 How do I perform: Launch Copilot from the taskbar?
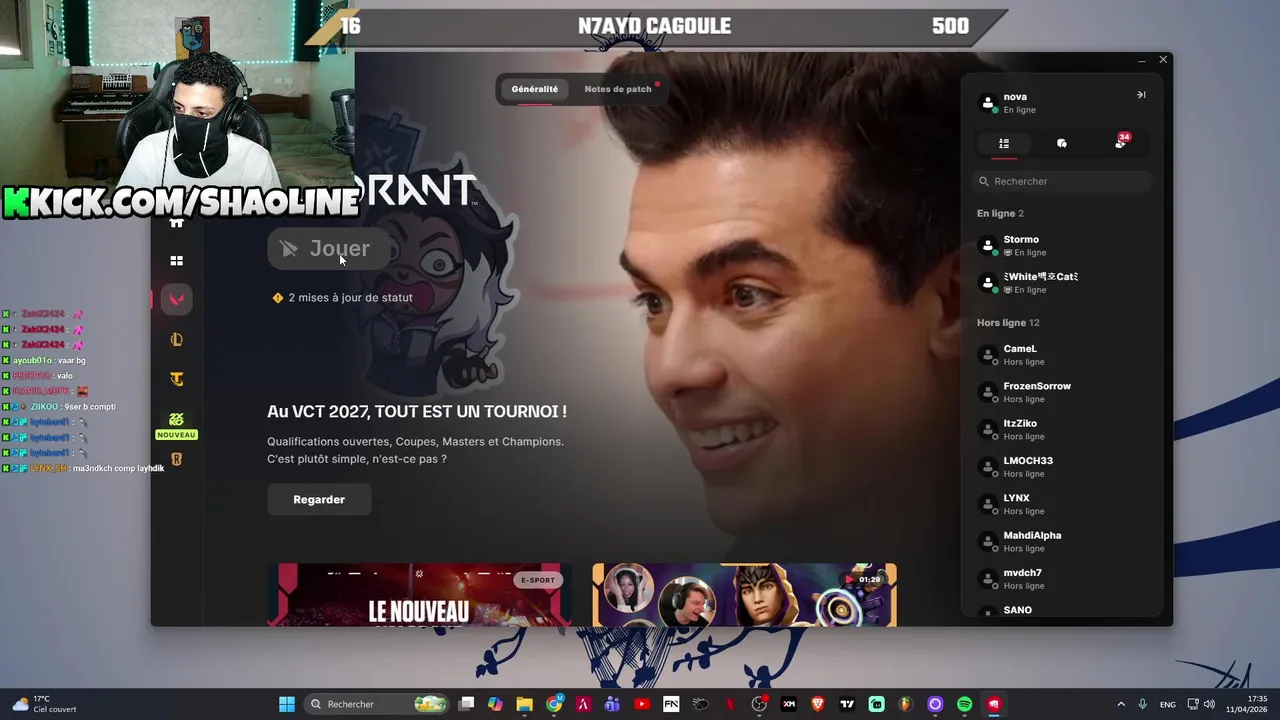tap(495, 704)
